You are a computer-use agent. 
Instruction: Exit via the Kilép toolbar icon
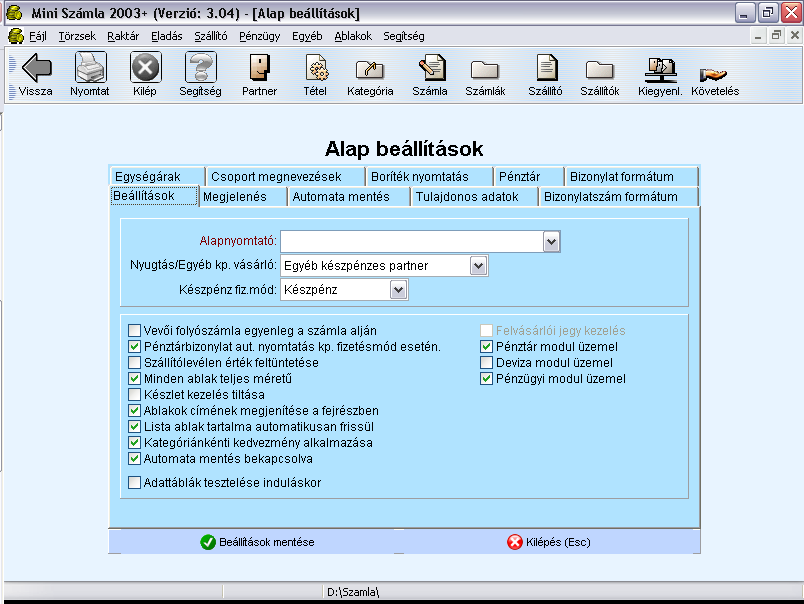point(146,67)
